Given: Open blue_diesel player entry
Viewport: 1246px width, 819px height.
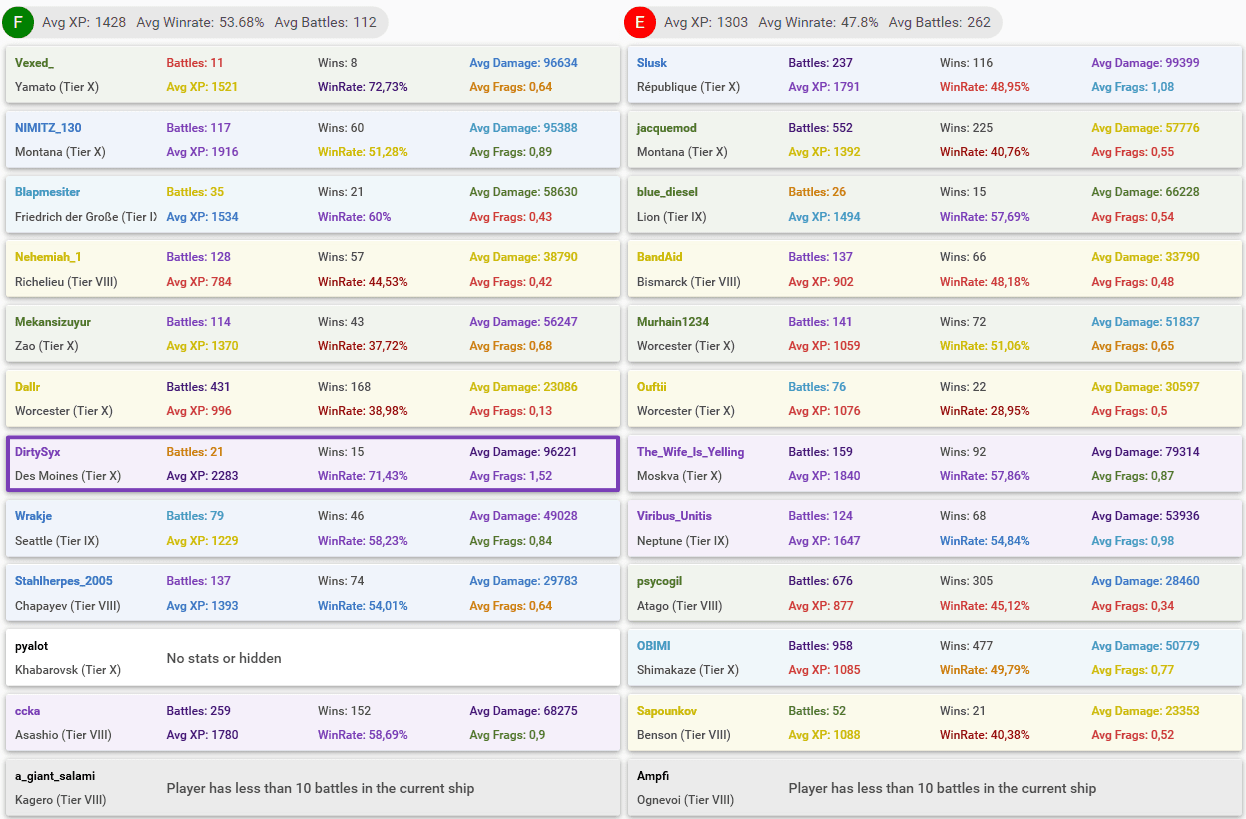Looking at the screenshot, I should click(667, 192).
